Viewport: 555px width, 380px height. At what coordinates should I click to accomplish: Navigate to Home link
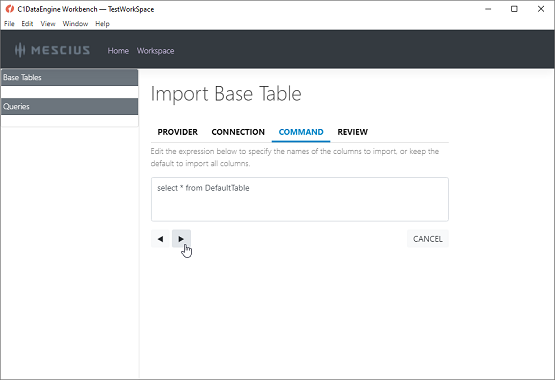pyautogui.click(x=118, y=51)
